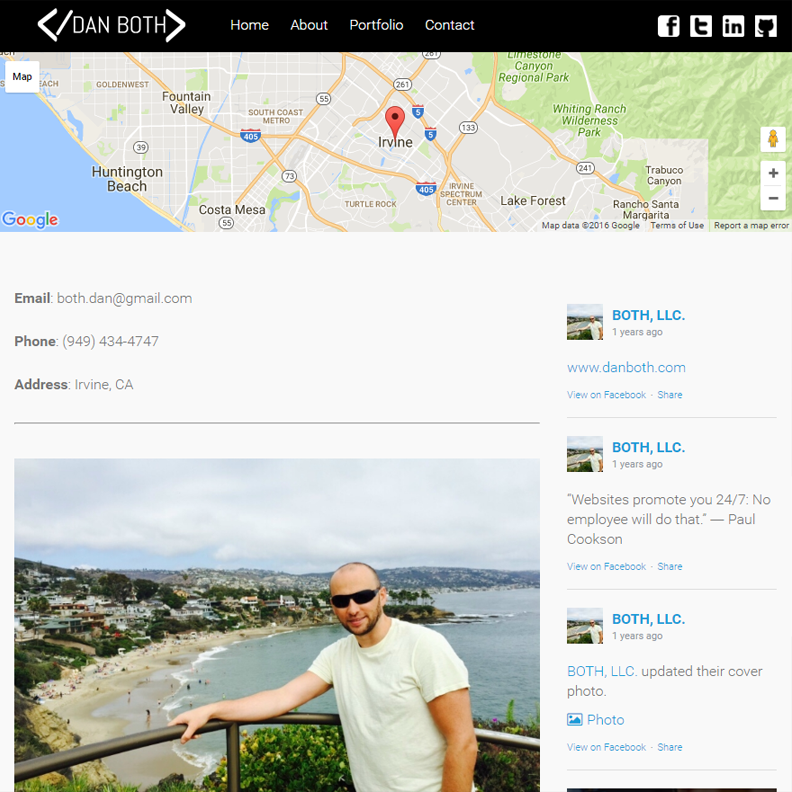Viewport: 792px width, 792px height.
Task: Click Report a map error link
Action: click(x=751, y=225)
